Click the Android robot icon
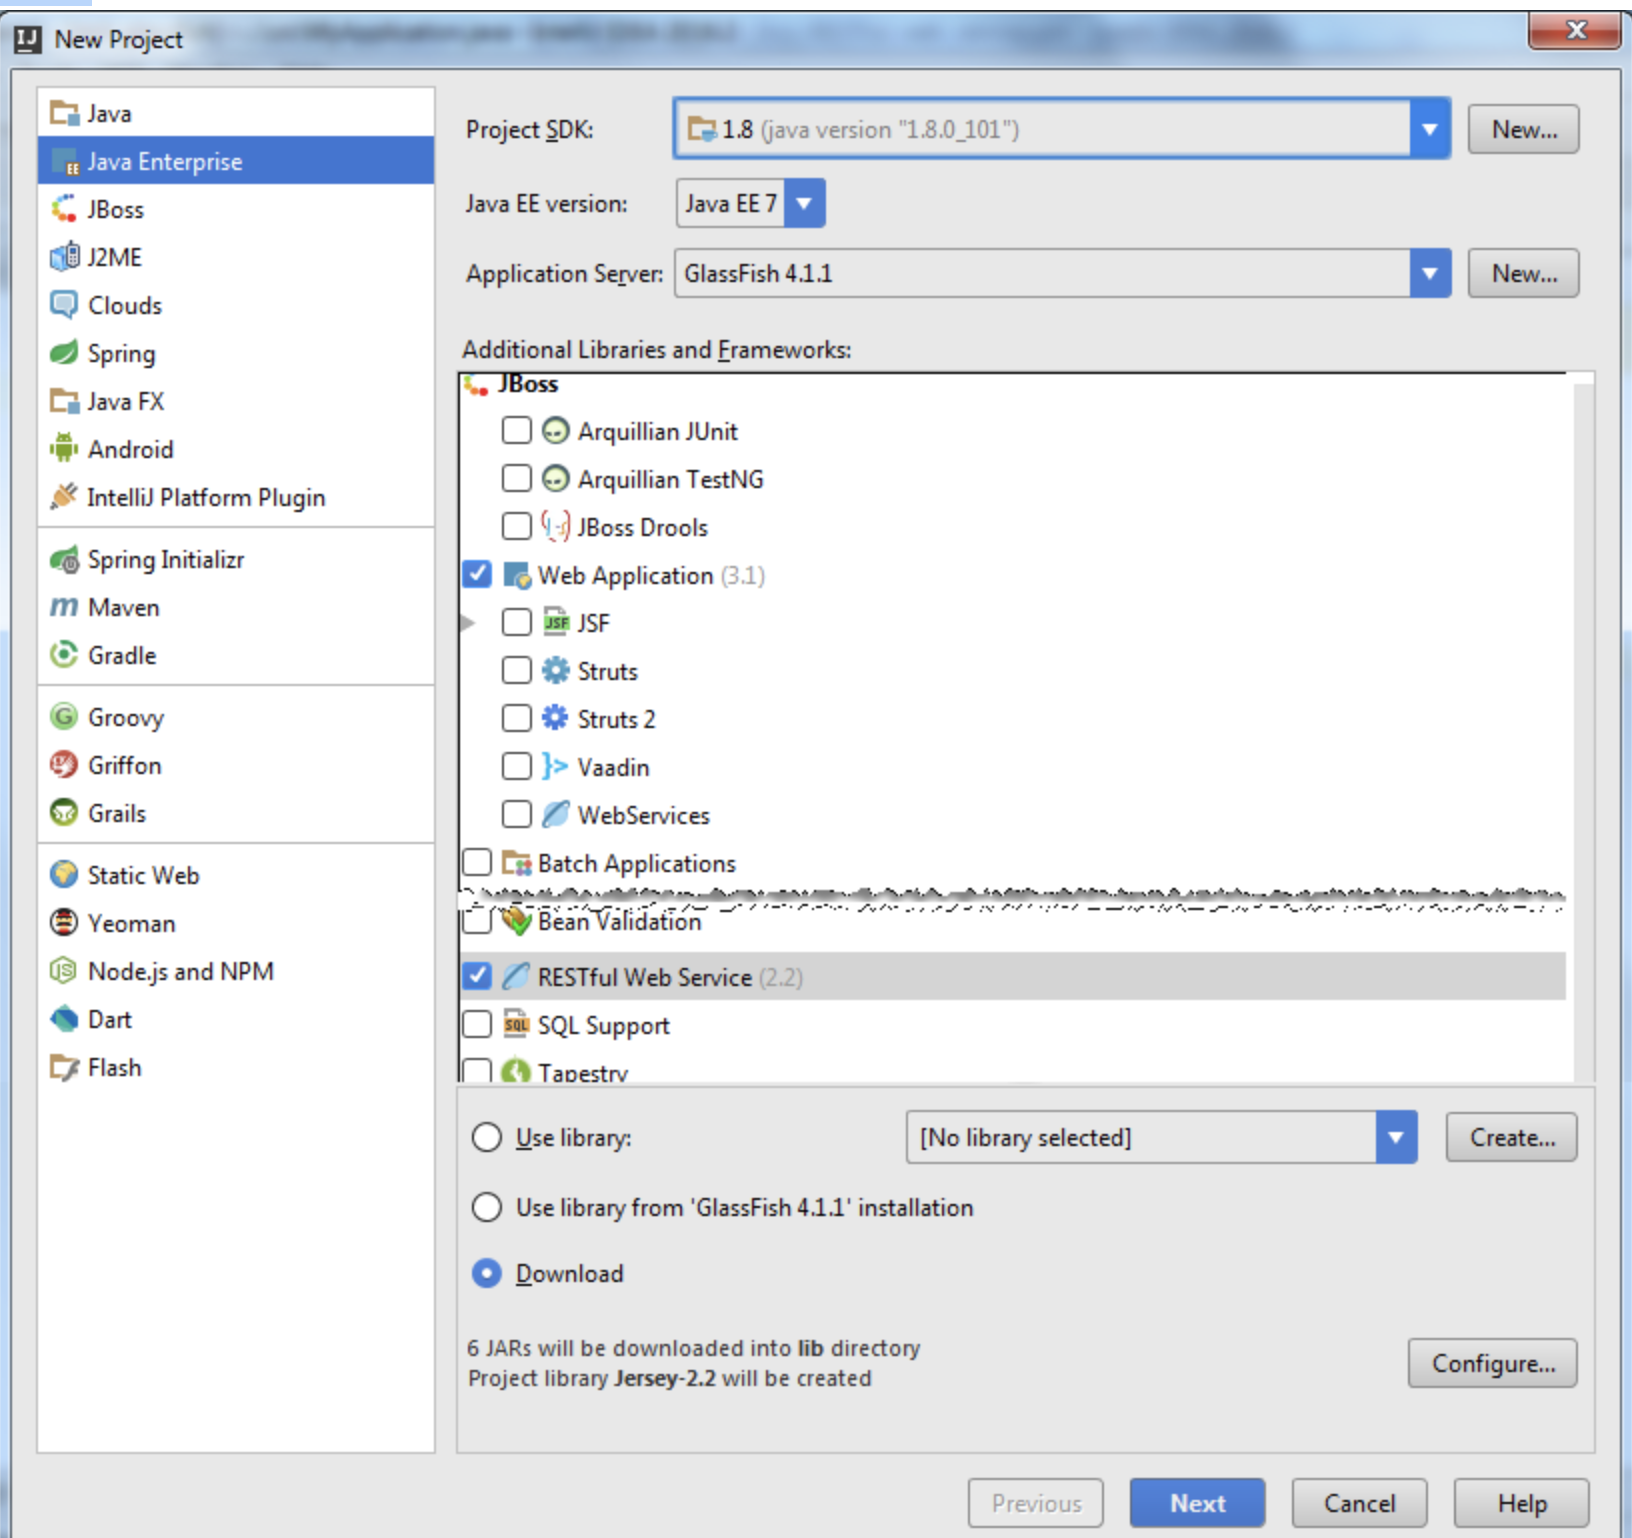Screen dimensions: 1632x1538 point(65,449)
